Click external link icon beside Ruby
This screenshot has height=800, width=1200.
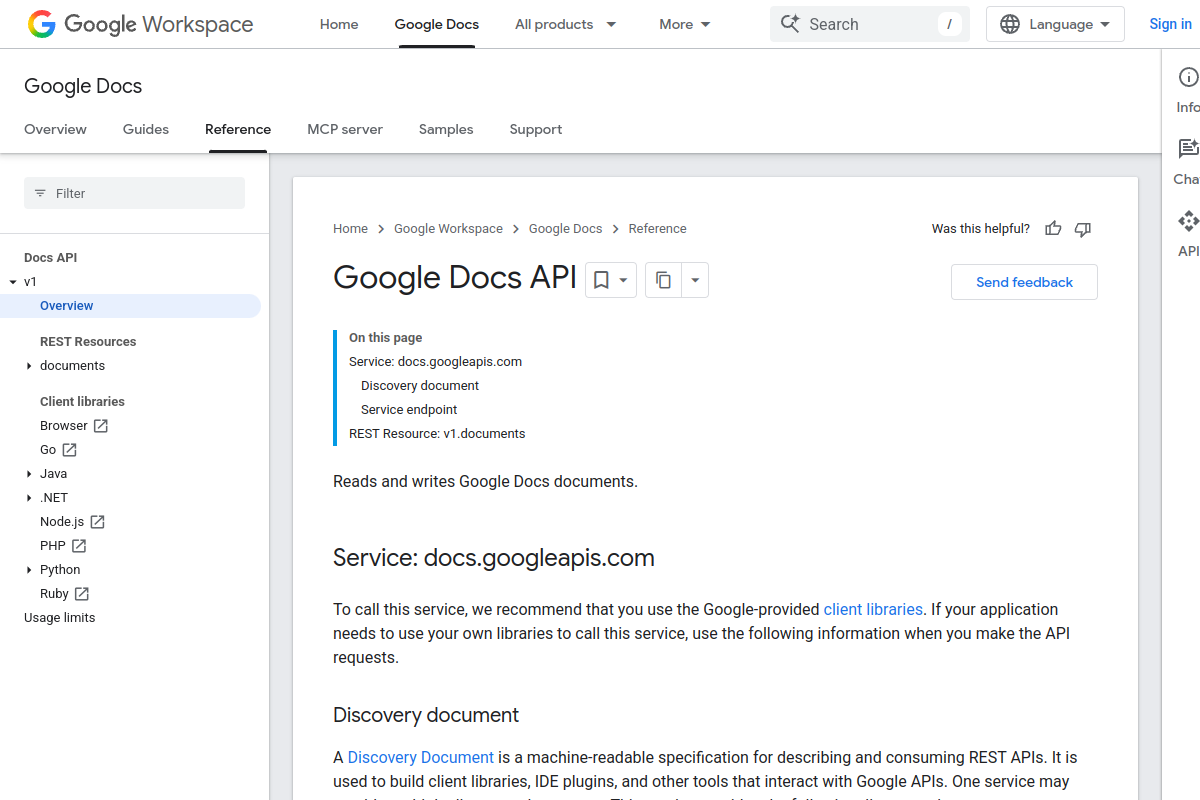(81, 594)
